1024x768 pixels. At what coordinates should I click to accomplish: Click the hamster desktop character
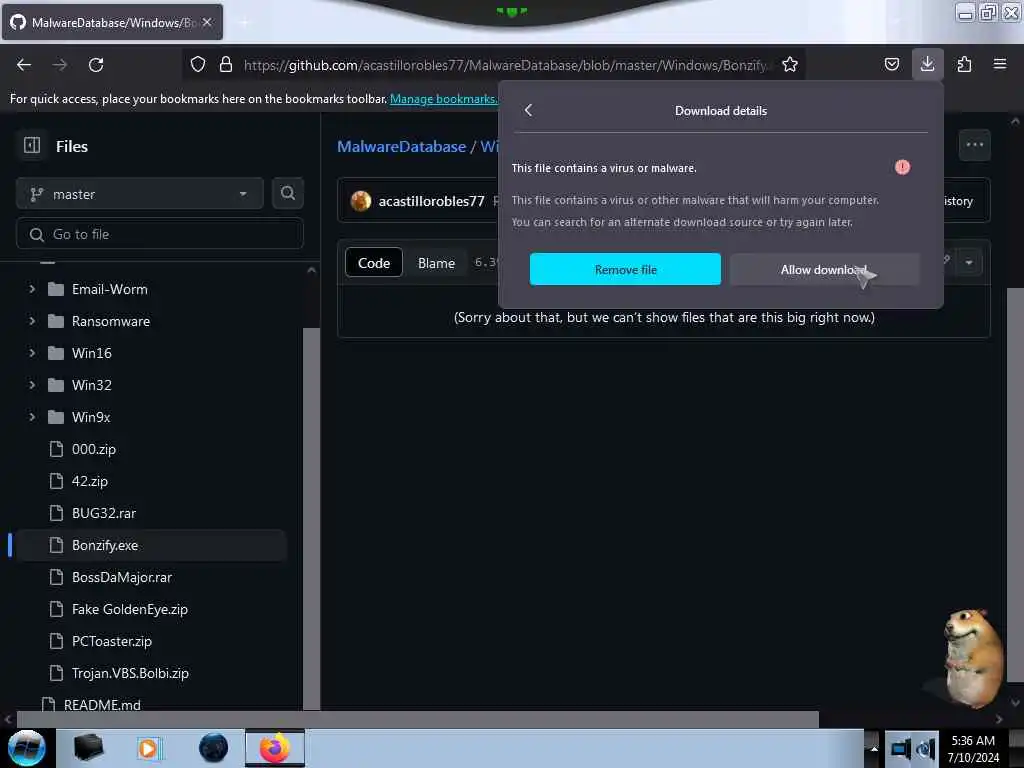[972, 658]
